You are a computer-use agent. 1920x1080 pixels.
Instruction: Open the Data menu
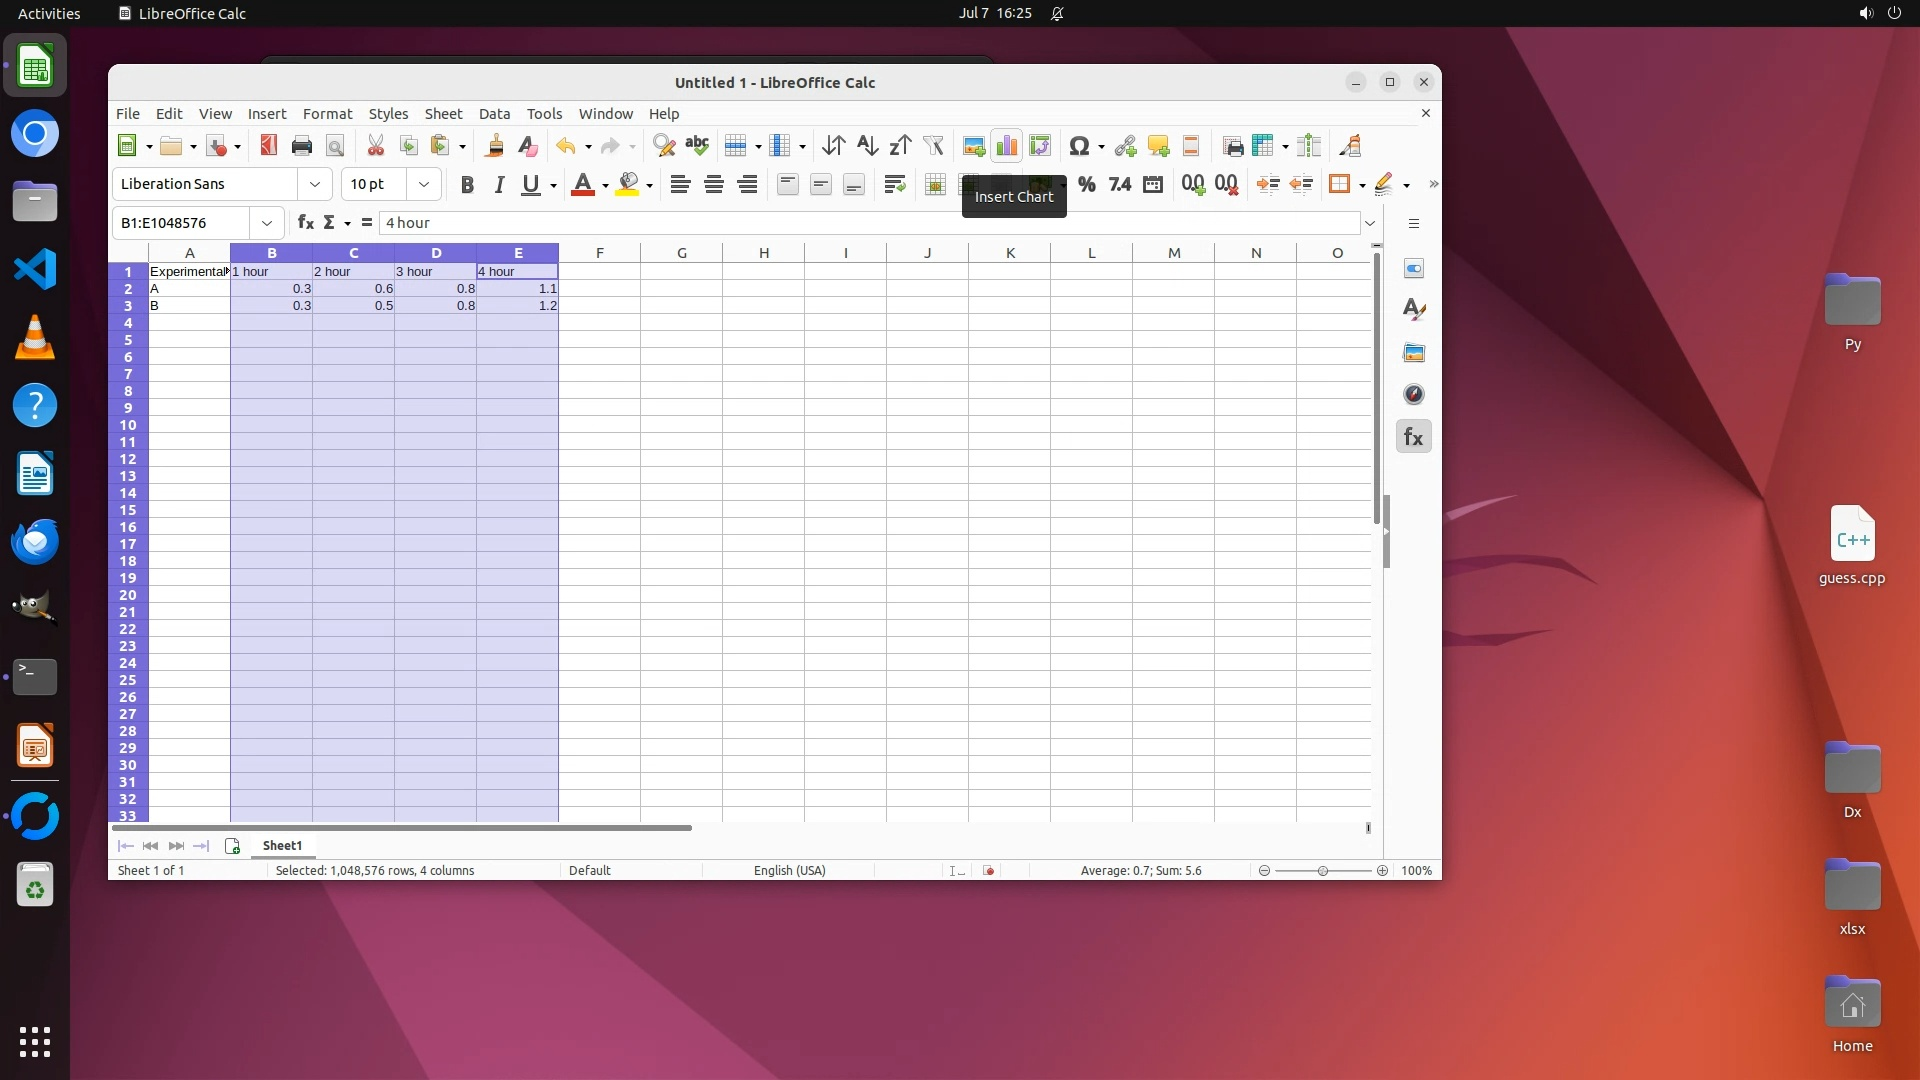click(494, 114)
